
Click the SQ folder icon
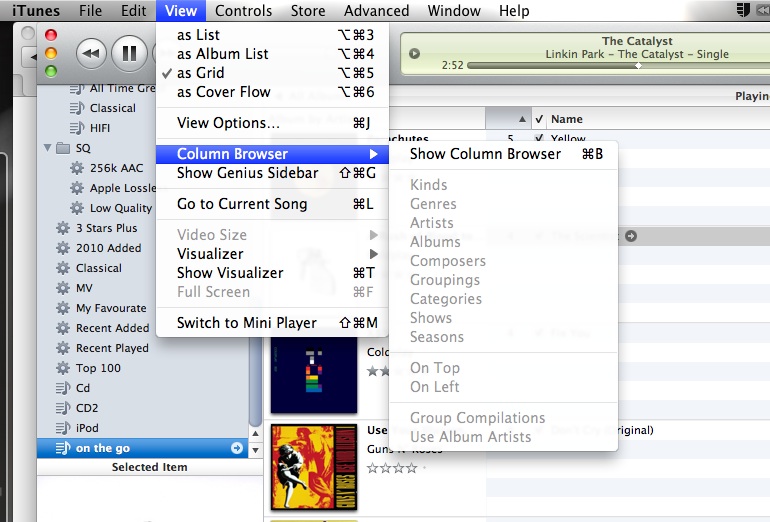click(63, 148)
